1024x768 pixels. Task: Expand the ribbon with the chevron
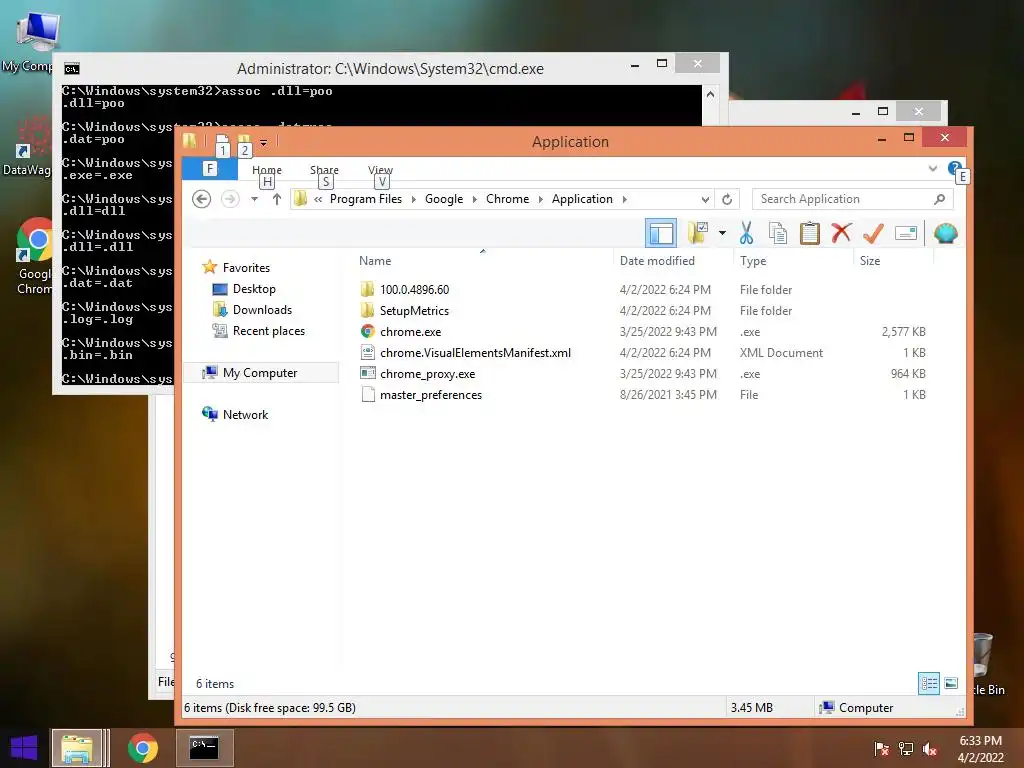(933, 168)
